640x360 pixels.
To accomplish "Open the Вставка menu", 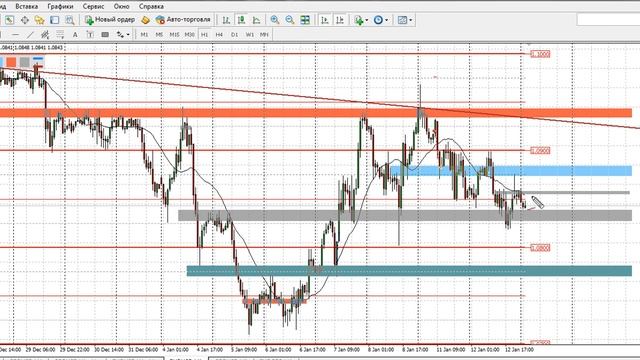I will pos(27,7).
